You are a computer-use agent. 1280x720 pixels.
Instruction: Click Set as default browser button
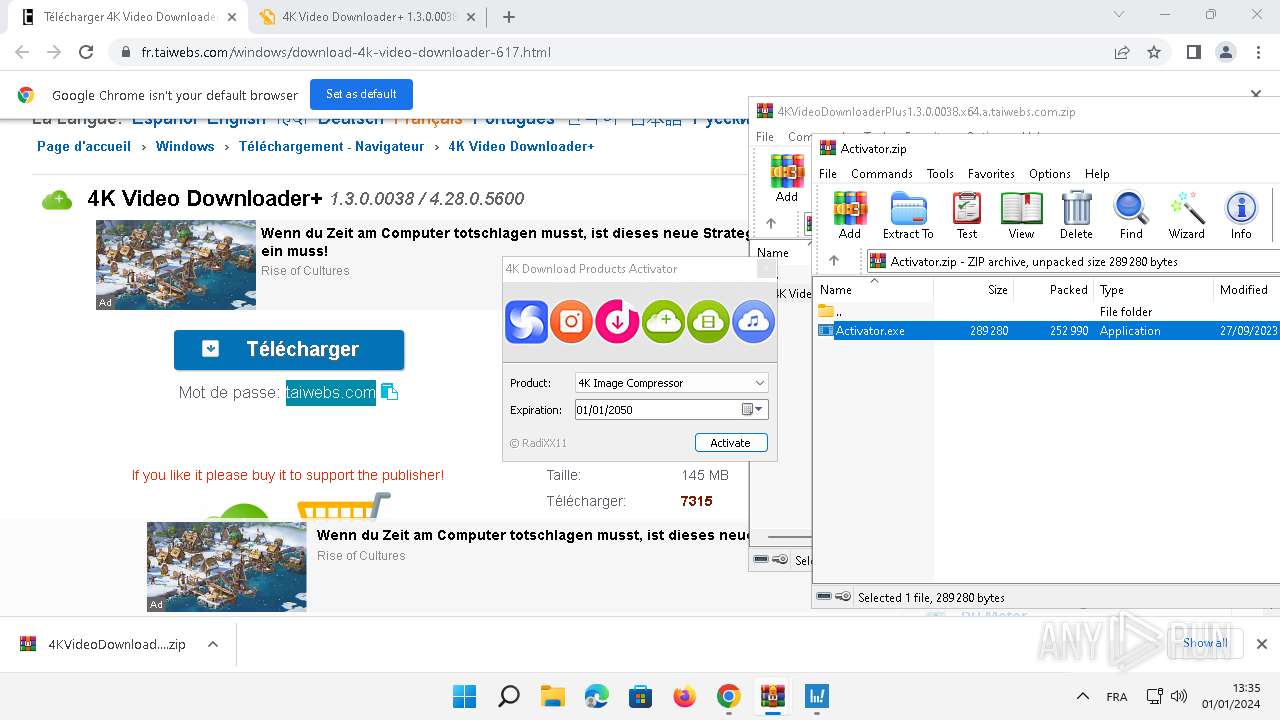click(361, 94)
